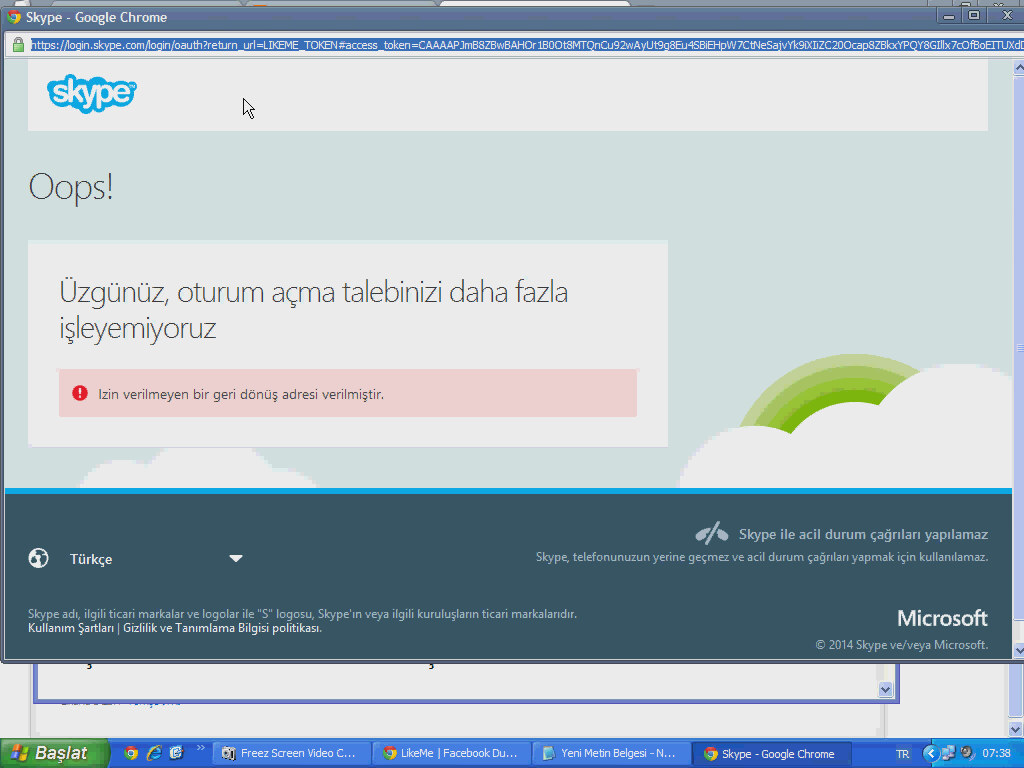Open Chrome from the quick launch bar
This screenshot has height=768, width=1024.
[131, 753]
